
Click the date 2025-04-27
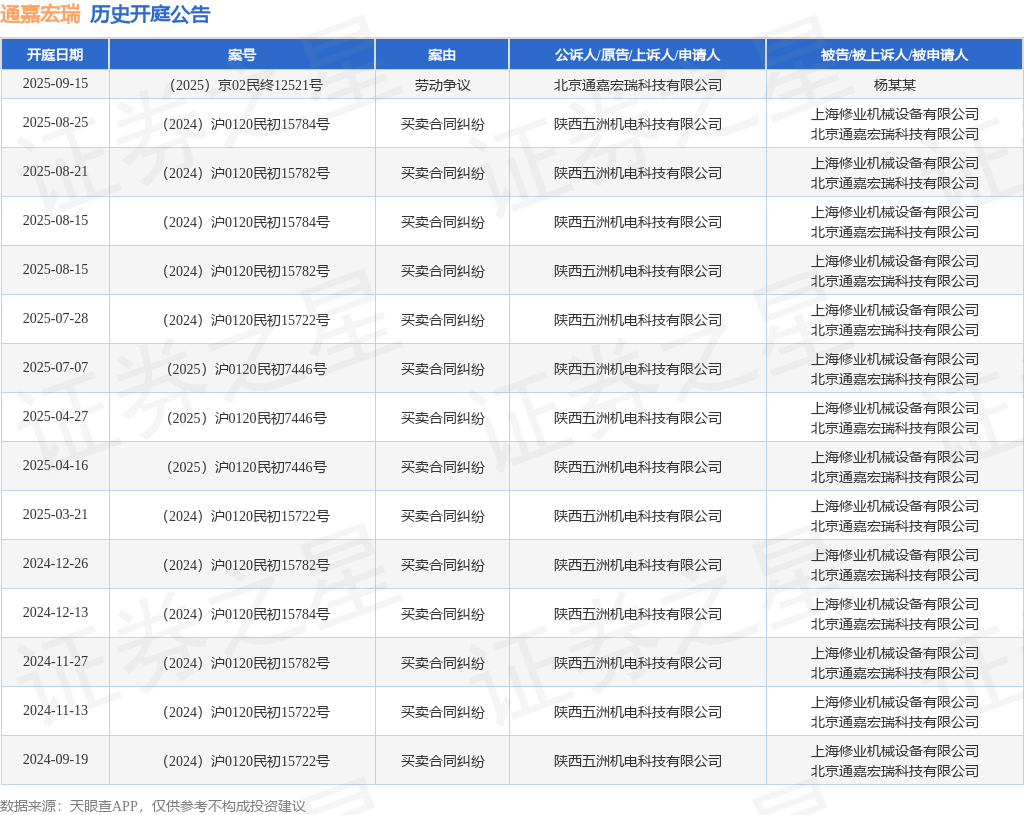pyautogui.click(x=55, y=417)
